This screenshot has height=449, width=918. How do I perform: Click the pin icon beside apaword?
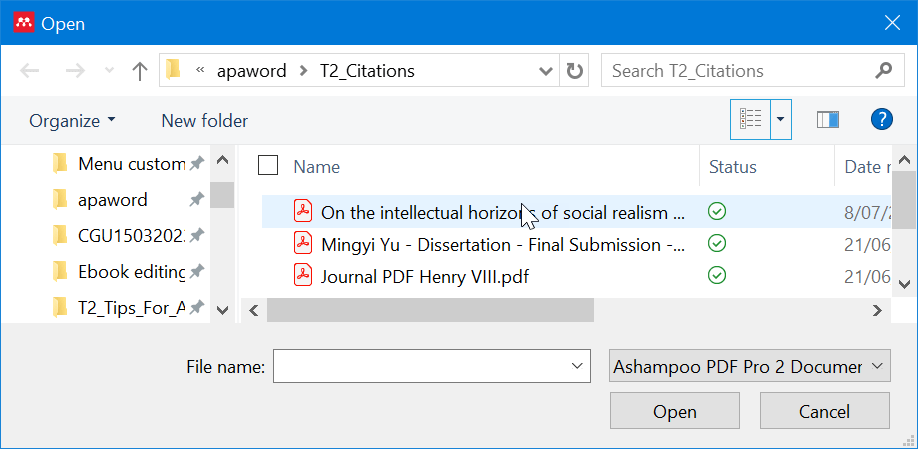[x=197, y=200]
